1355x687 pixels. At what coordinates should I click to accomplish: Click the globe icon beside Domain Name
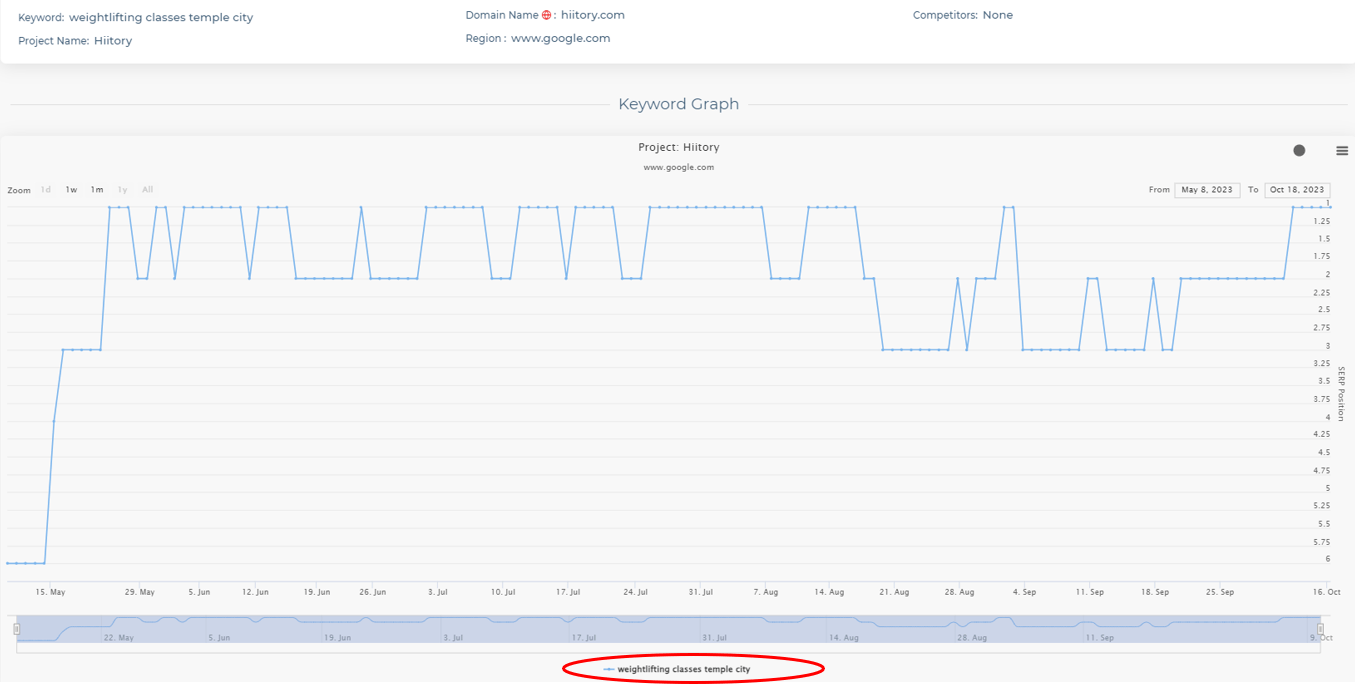pyautogui.click(x=546, y=16)
